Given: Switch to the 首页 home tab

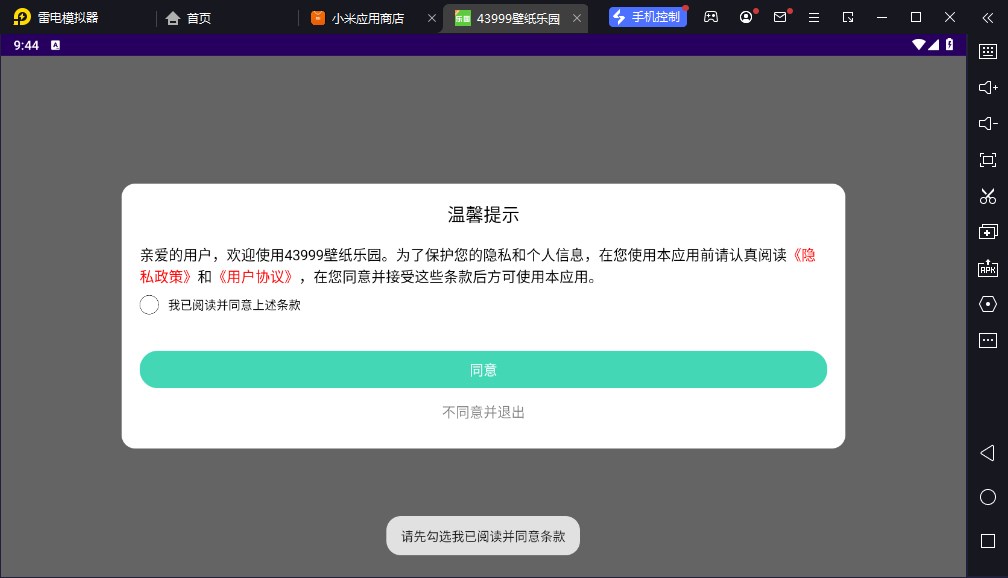Looking at the screenshot, I should 188,18.
